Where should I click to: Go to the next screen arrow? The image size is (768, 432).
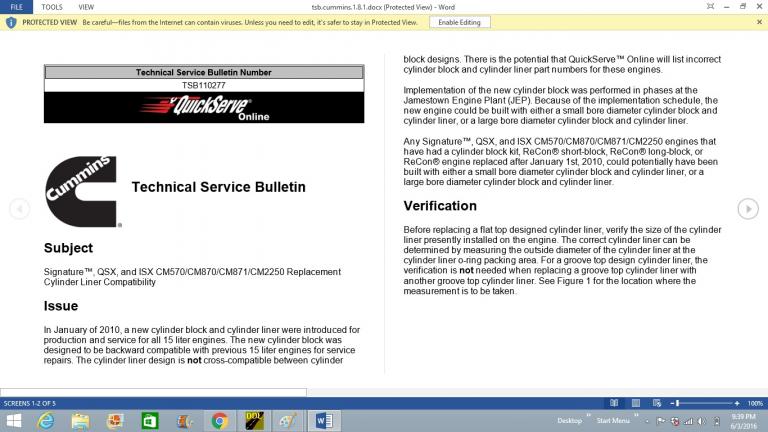pyautogui.click(x=748, y=209)
